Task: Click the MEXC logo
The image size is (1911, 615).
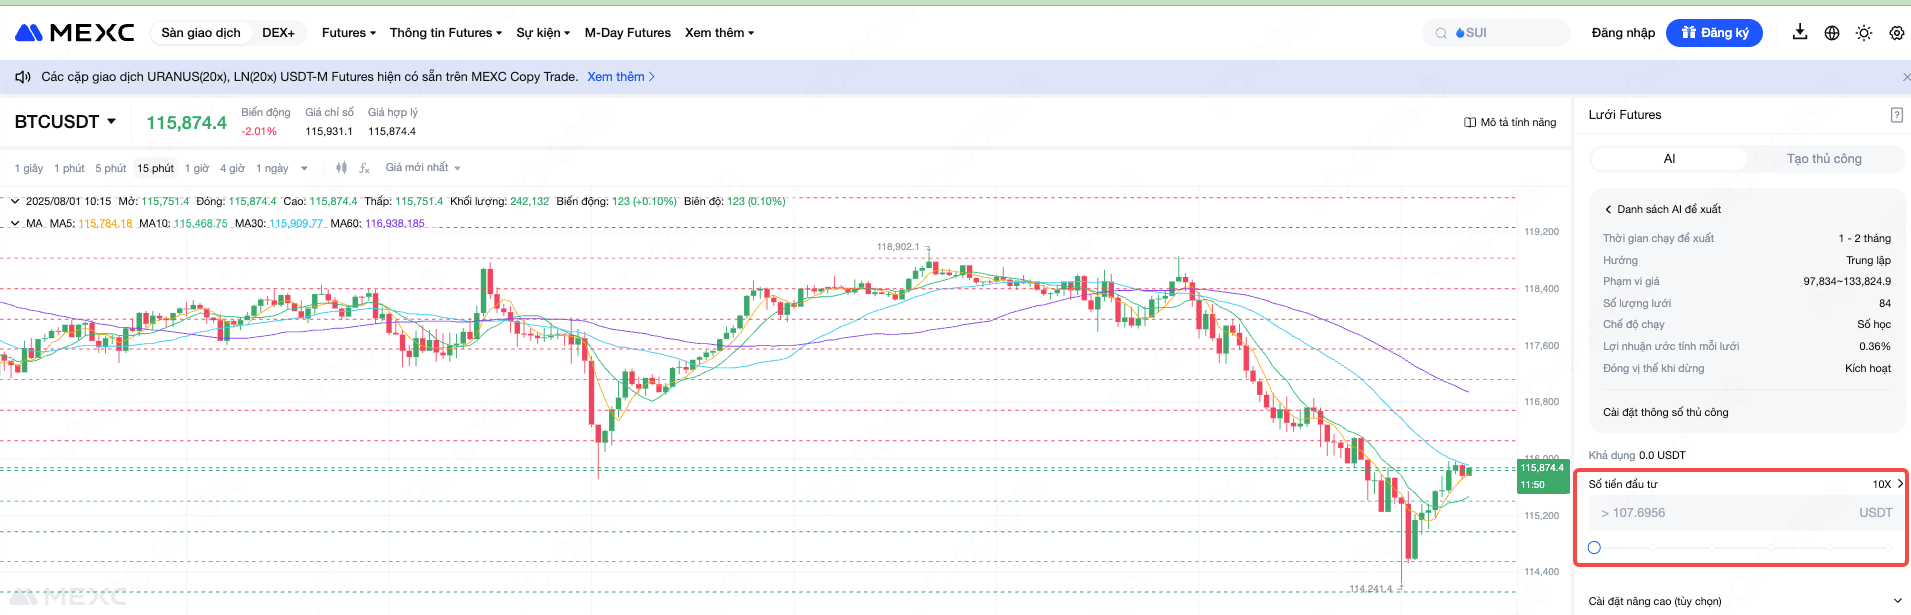Action: click(x=75, y=33)
